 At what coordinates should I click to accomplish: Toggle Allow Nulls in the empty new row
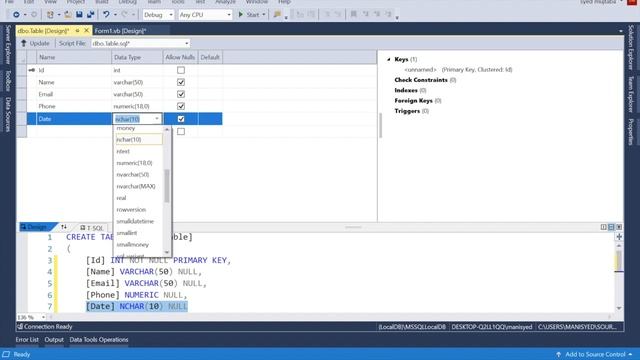click(x=181, y=131)
